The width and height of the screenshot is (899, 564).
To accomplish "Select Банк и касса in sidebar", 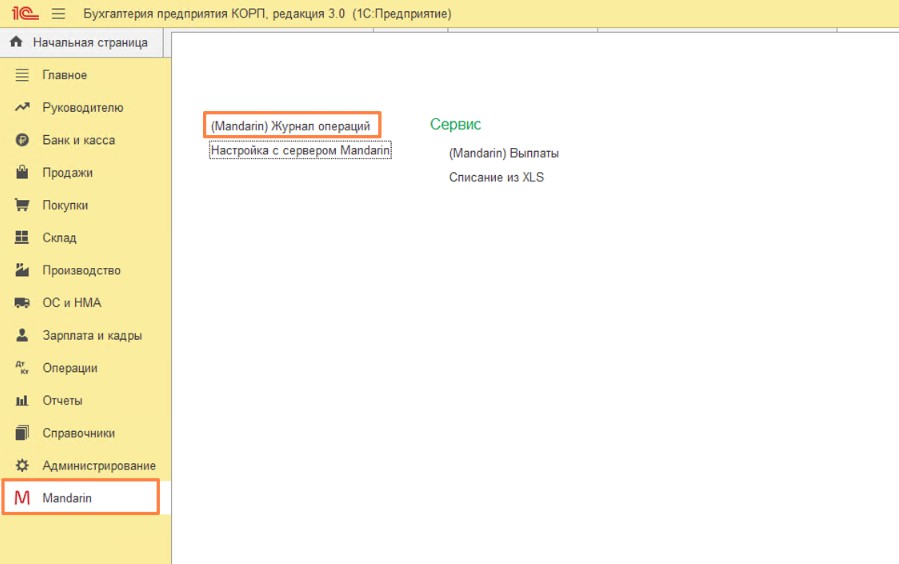I will (79, 140).
